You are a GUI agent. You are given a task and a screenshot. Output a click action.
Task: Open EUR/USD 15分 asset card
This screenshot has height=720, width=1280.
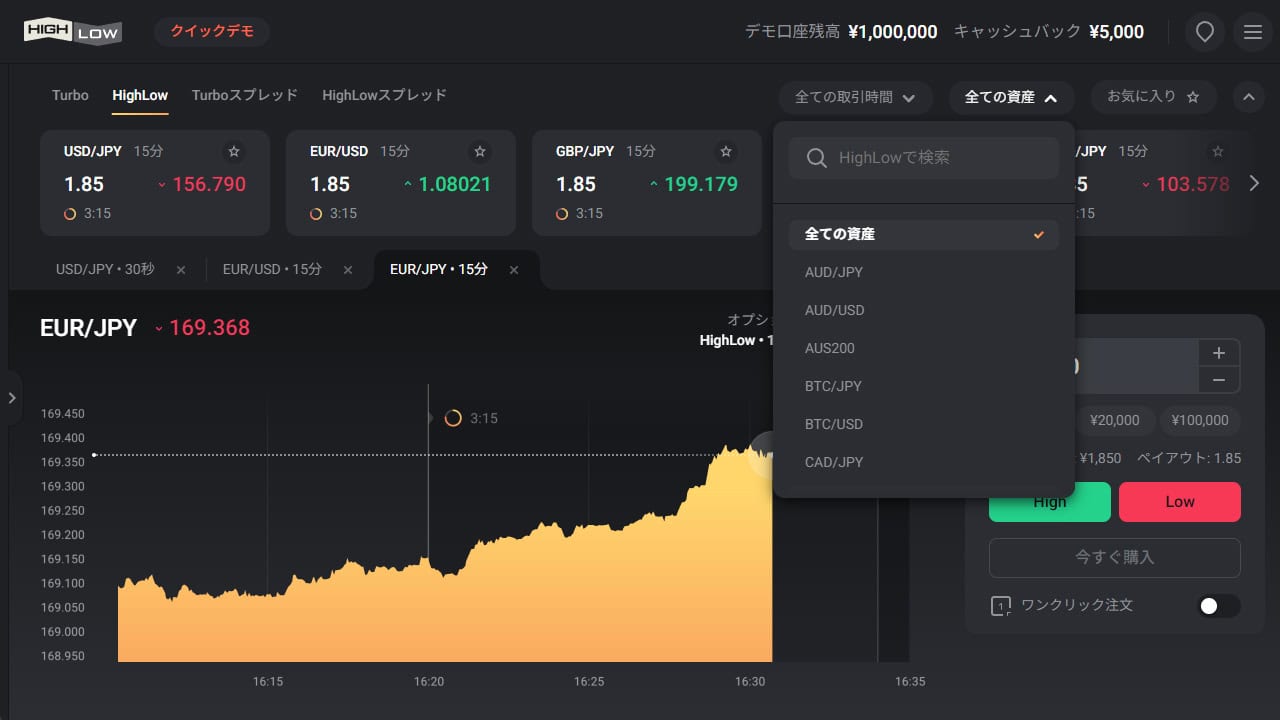coord(401,183)
